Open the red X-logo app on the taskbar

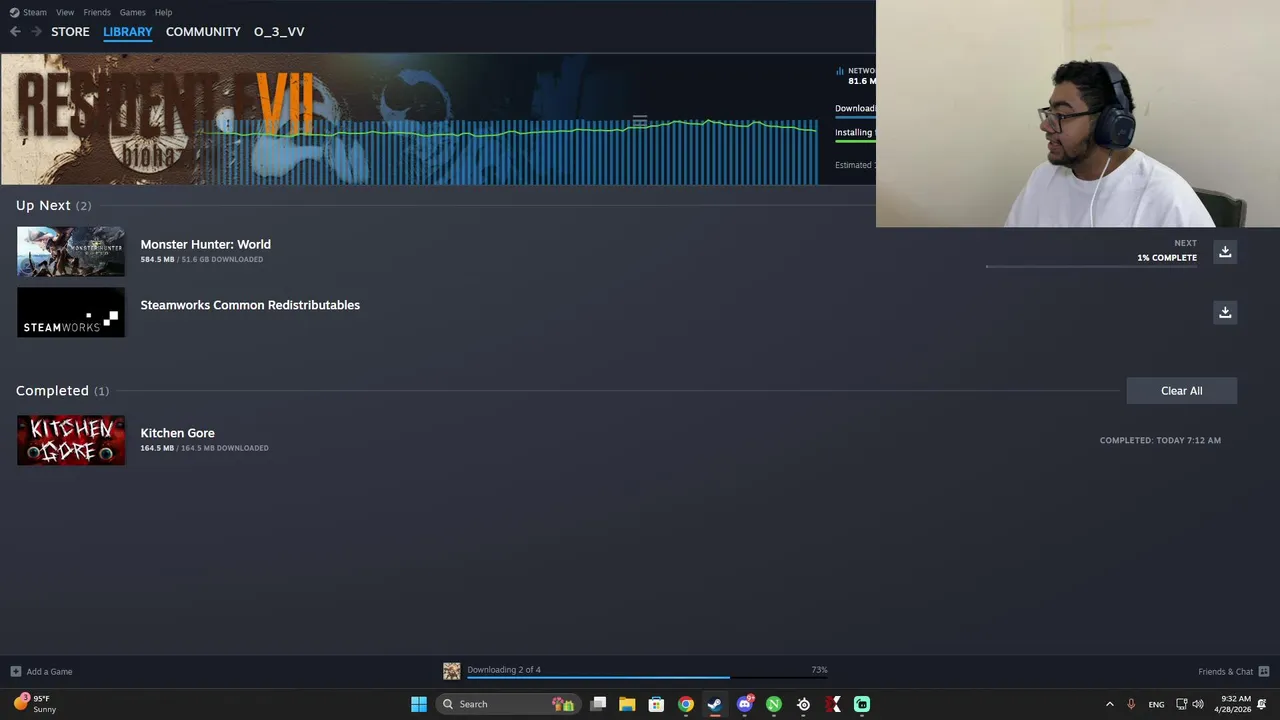click(x=833, y=704)
